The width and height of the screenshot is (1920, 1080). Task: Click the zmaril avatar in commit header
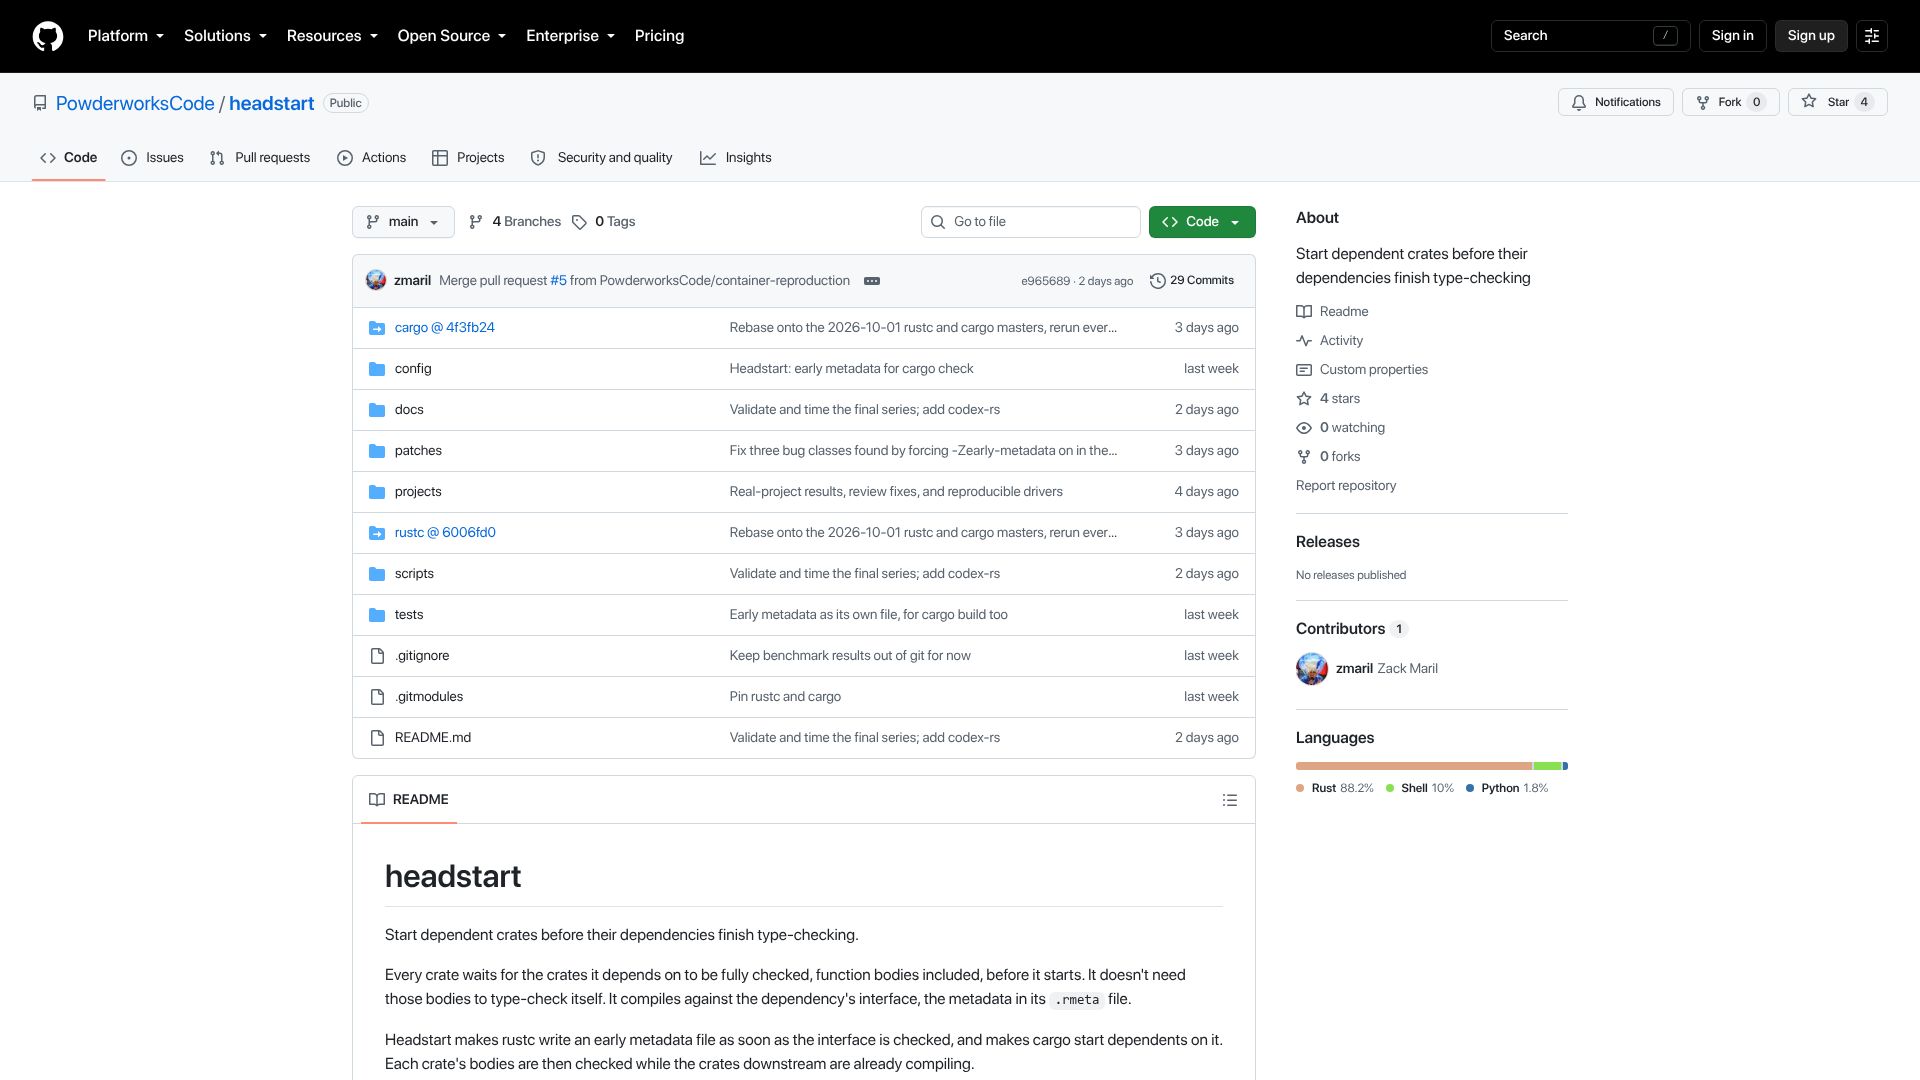coord(376,280)
